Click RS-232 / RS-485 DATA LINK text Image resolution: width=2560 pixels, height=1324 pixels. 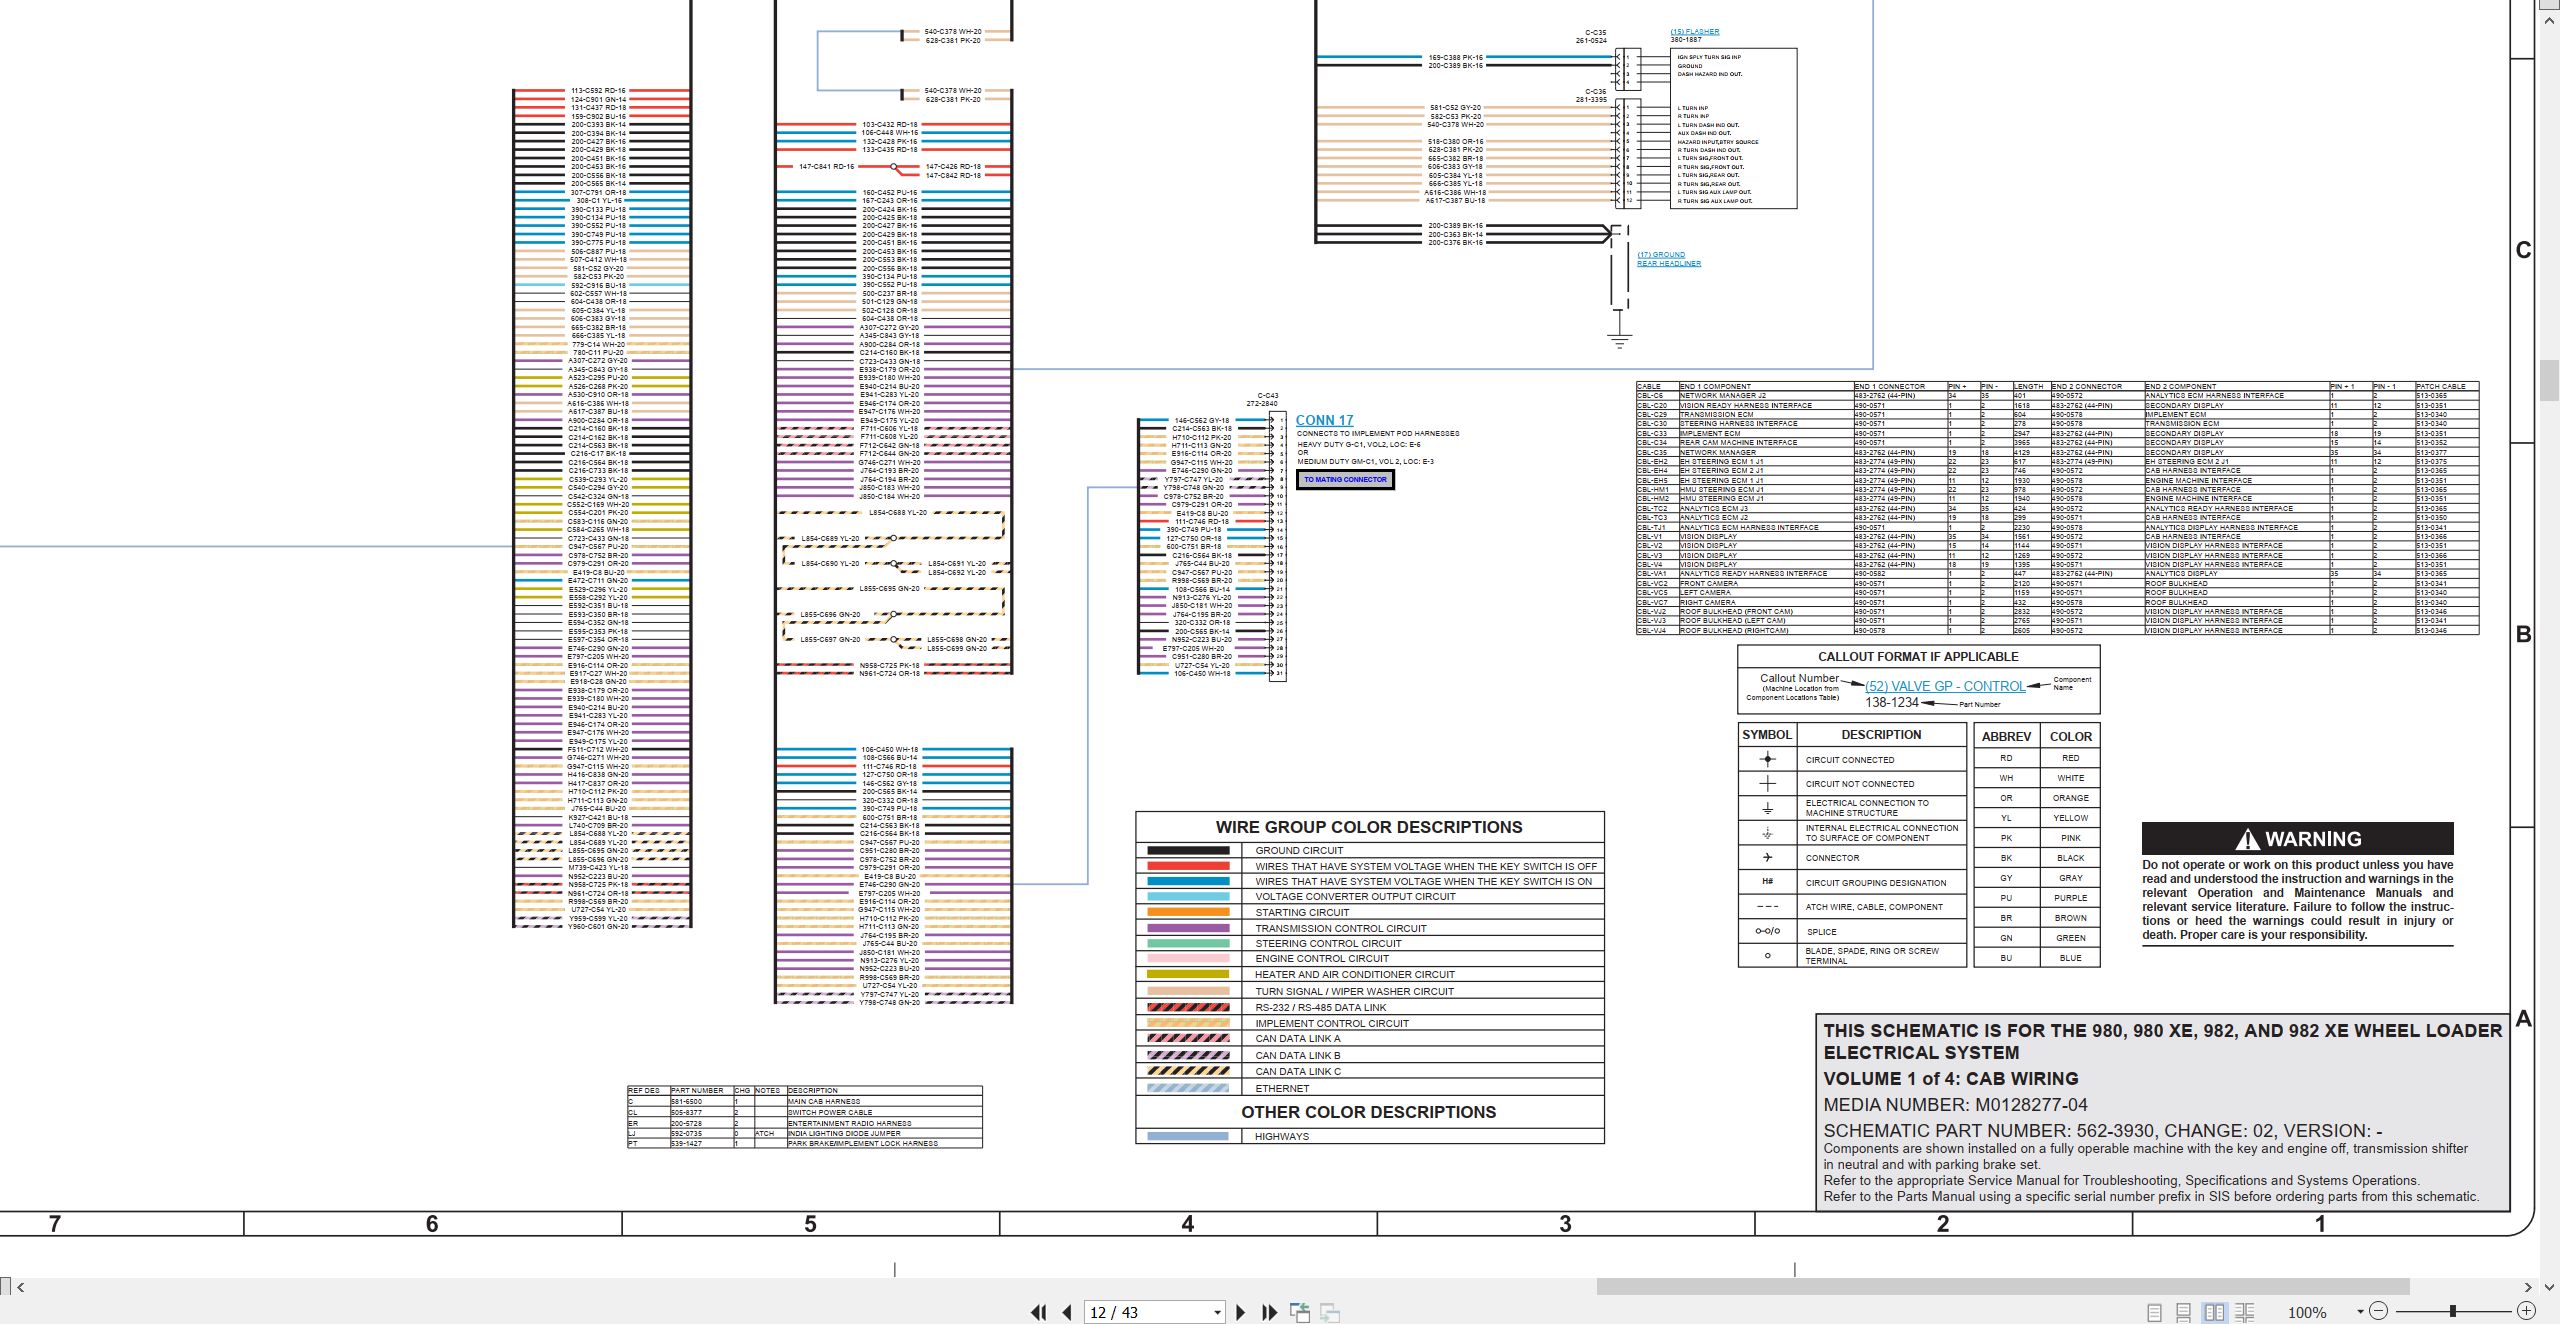point(1321,1008)
